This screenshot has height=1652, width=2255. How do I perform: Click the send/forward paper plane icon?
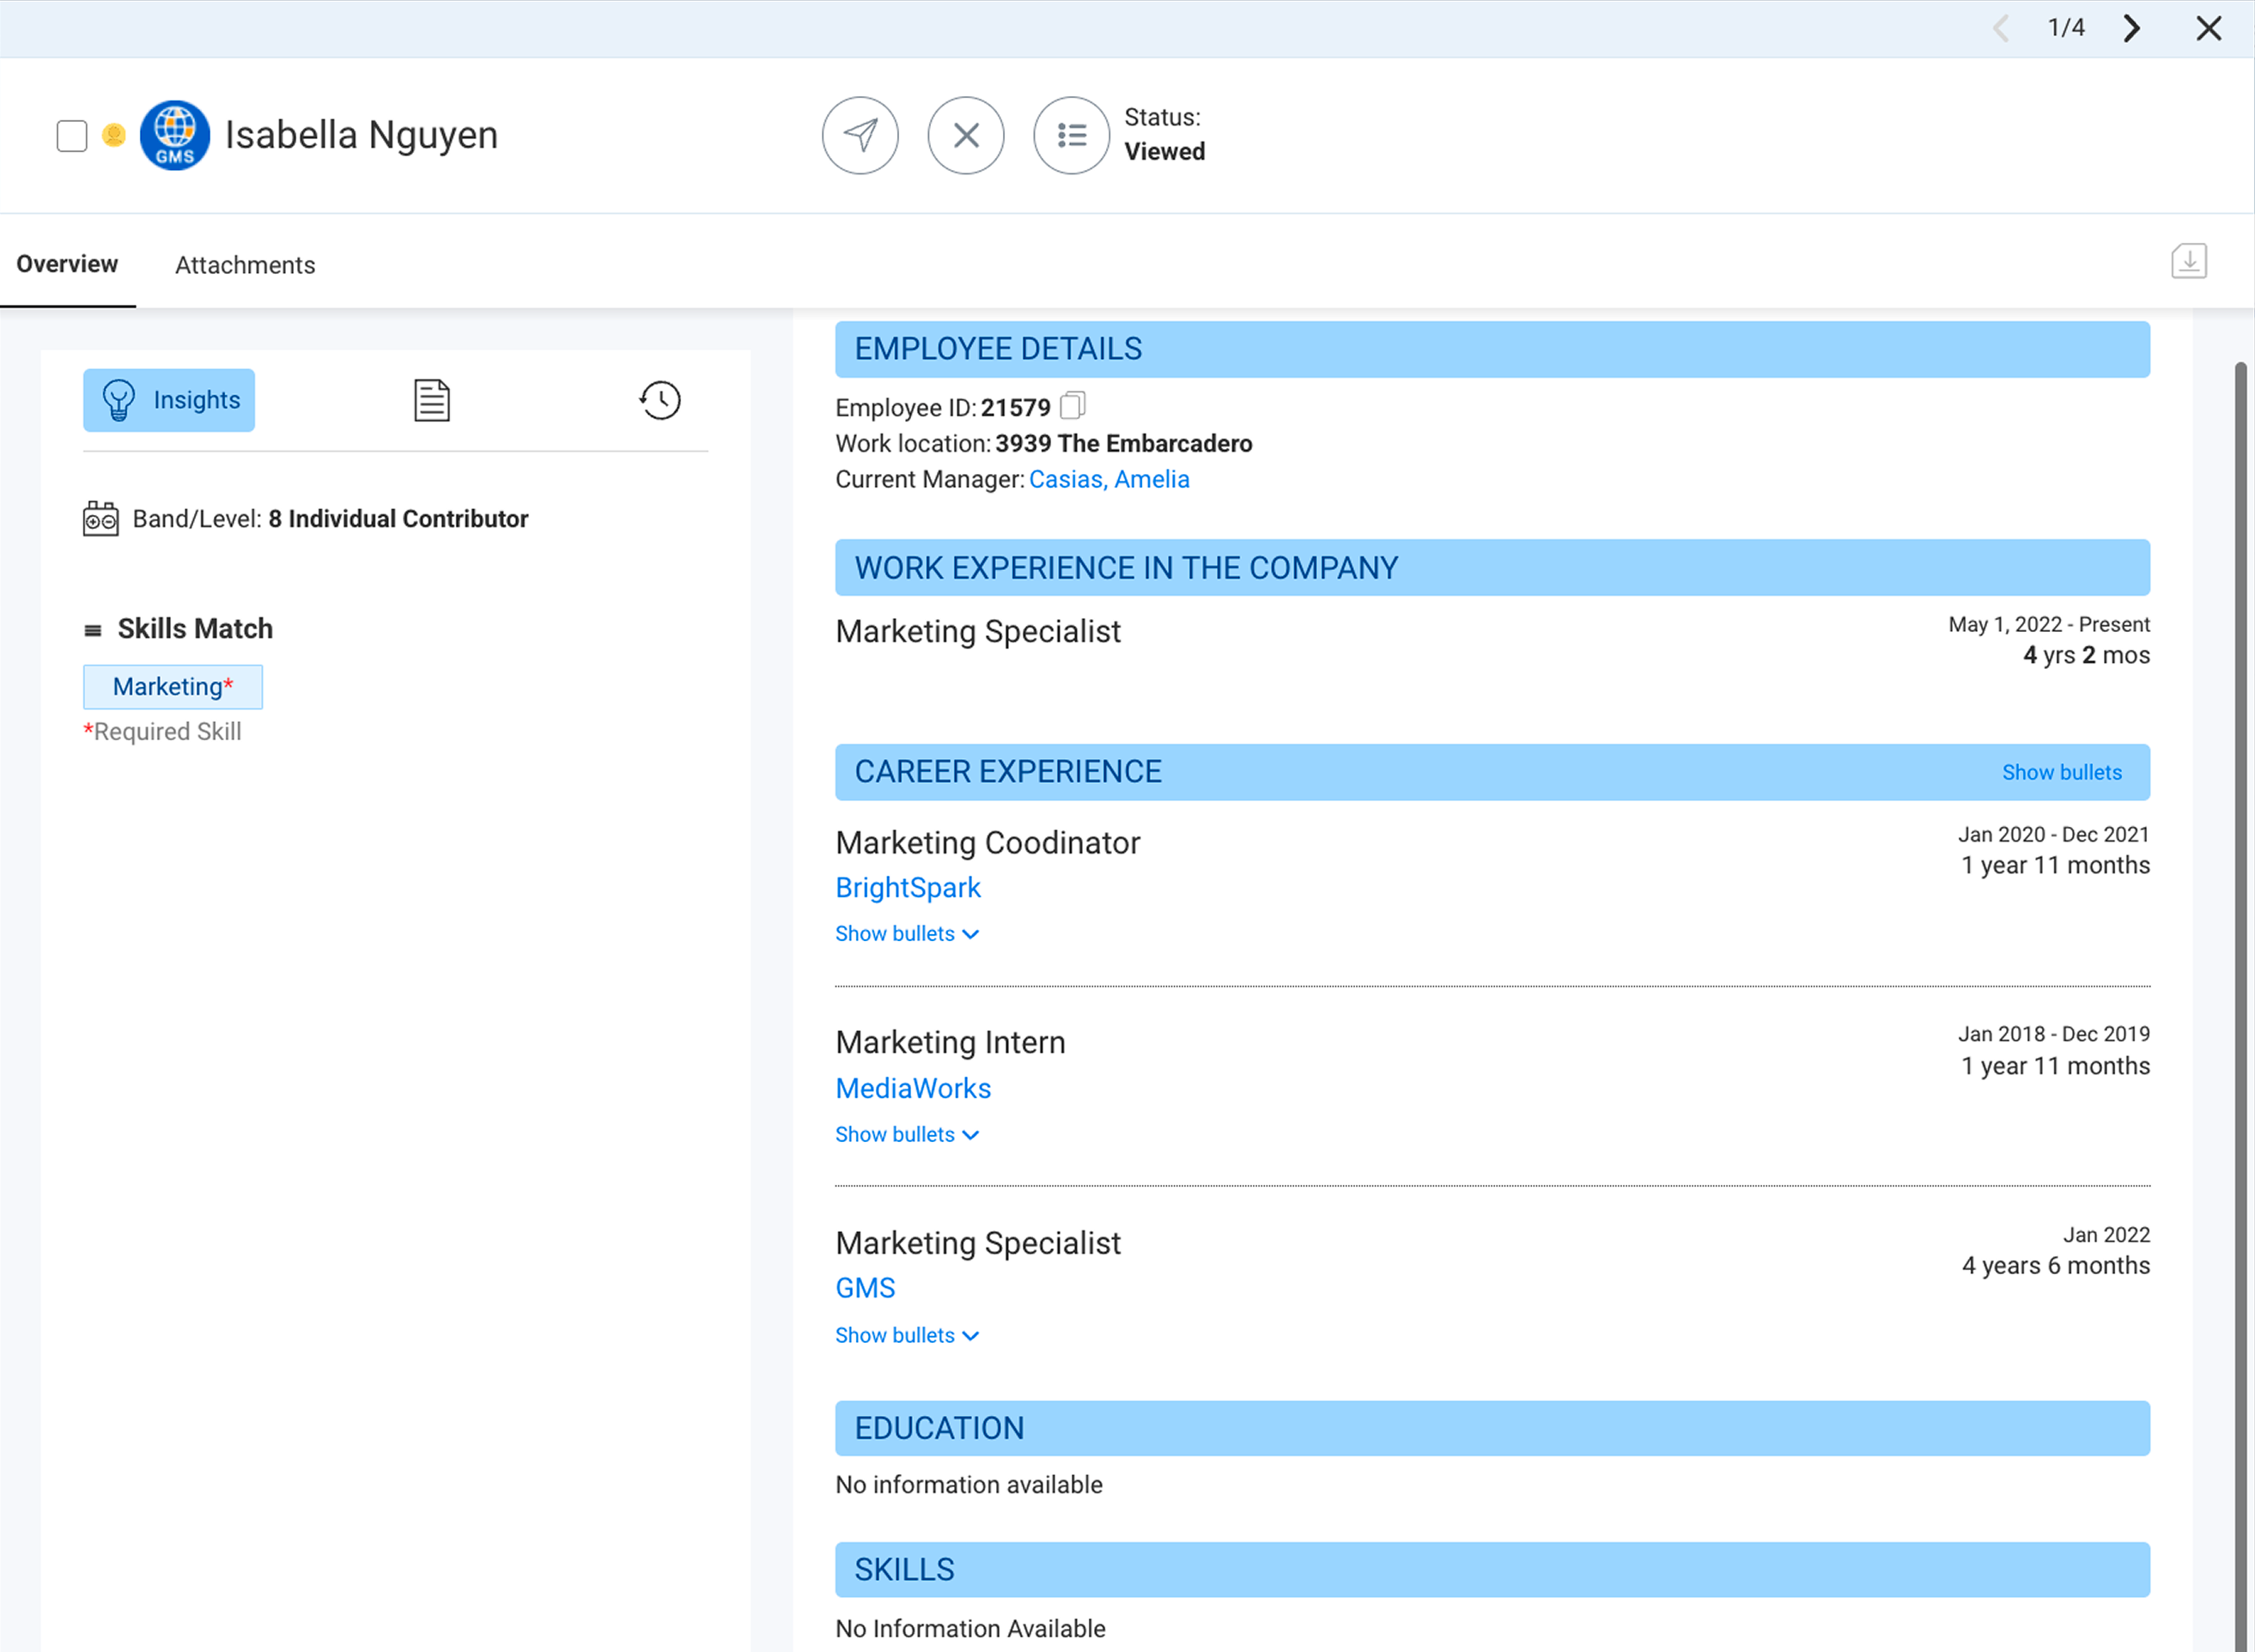860,135
